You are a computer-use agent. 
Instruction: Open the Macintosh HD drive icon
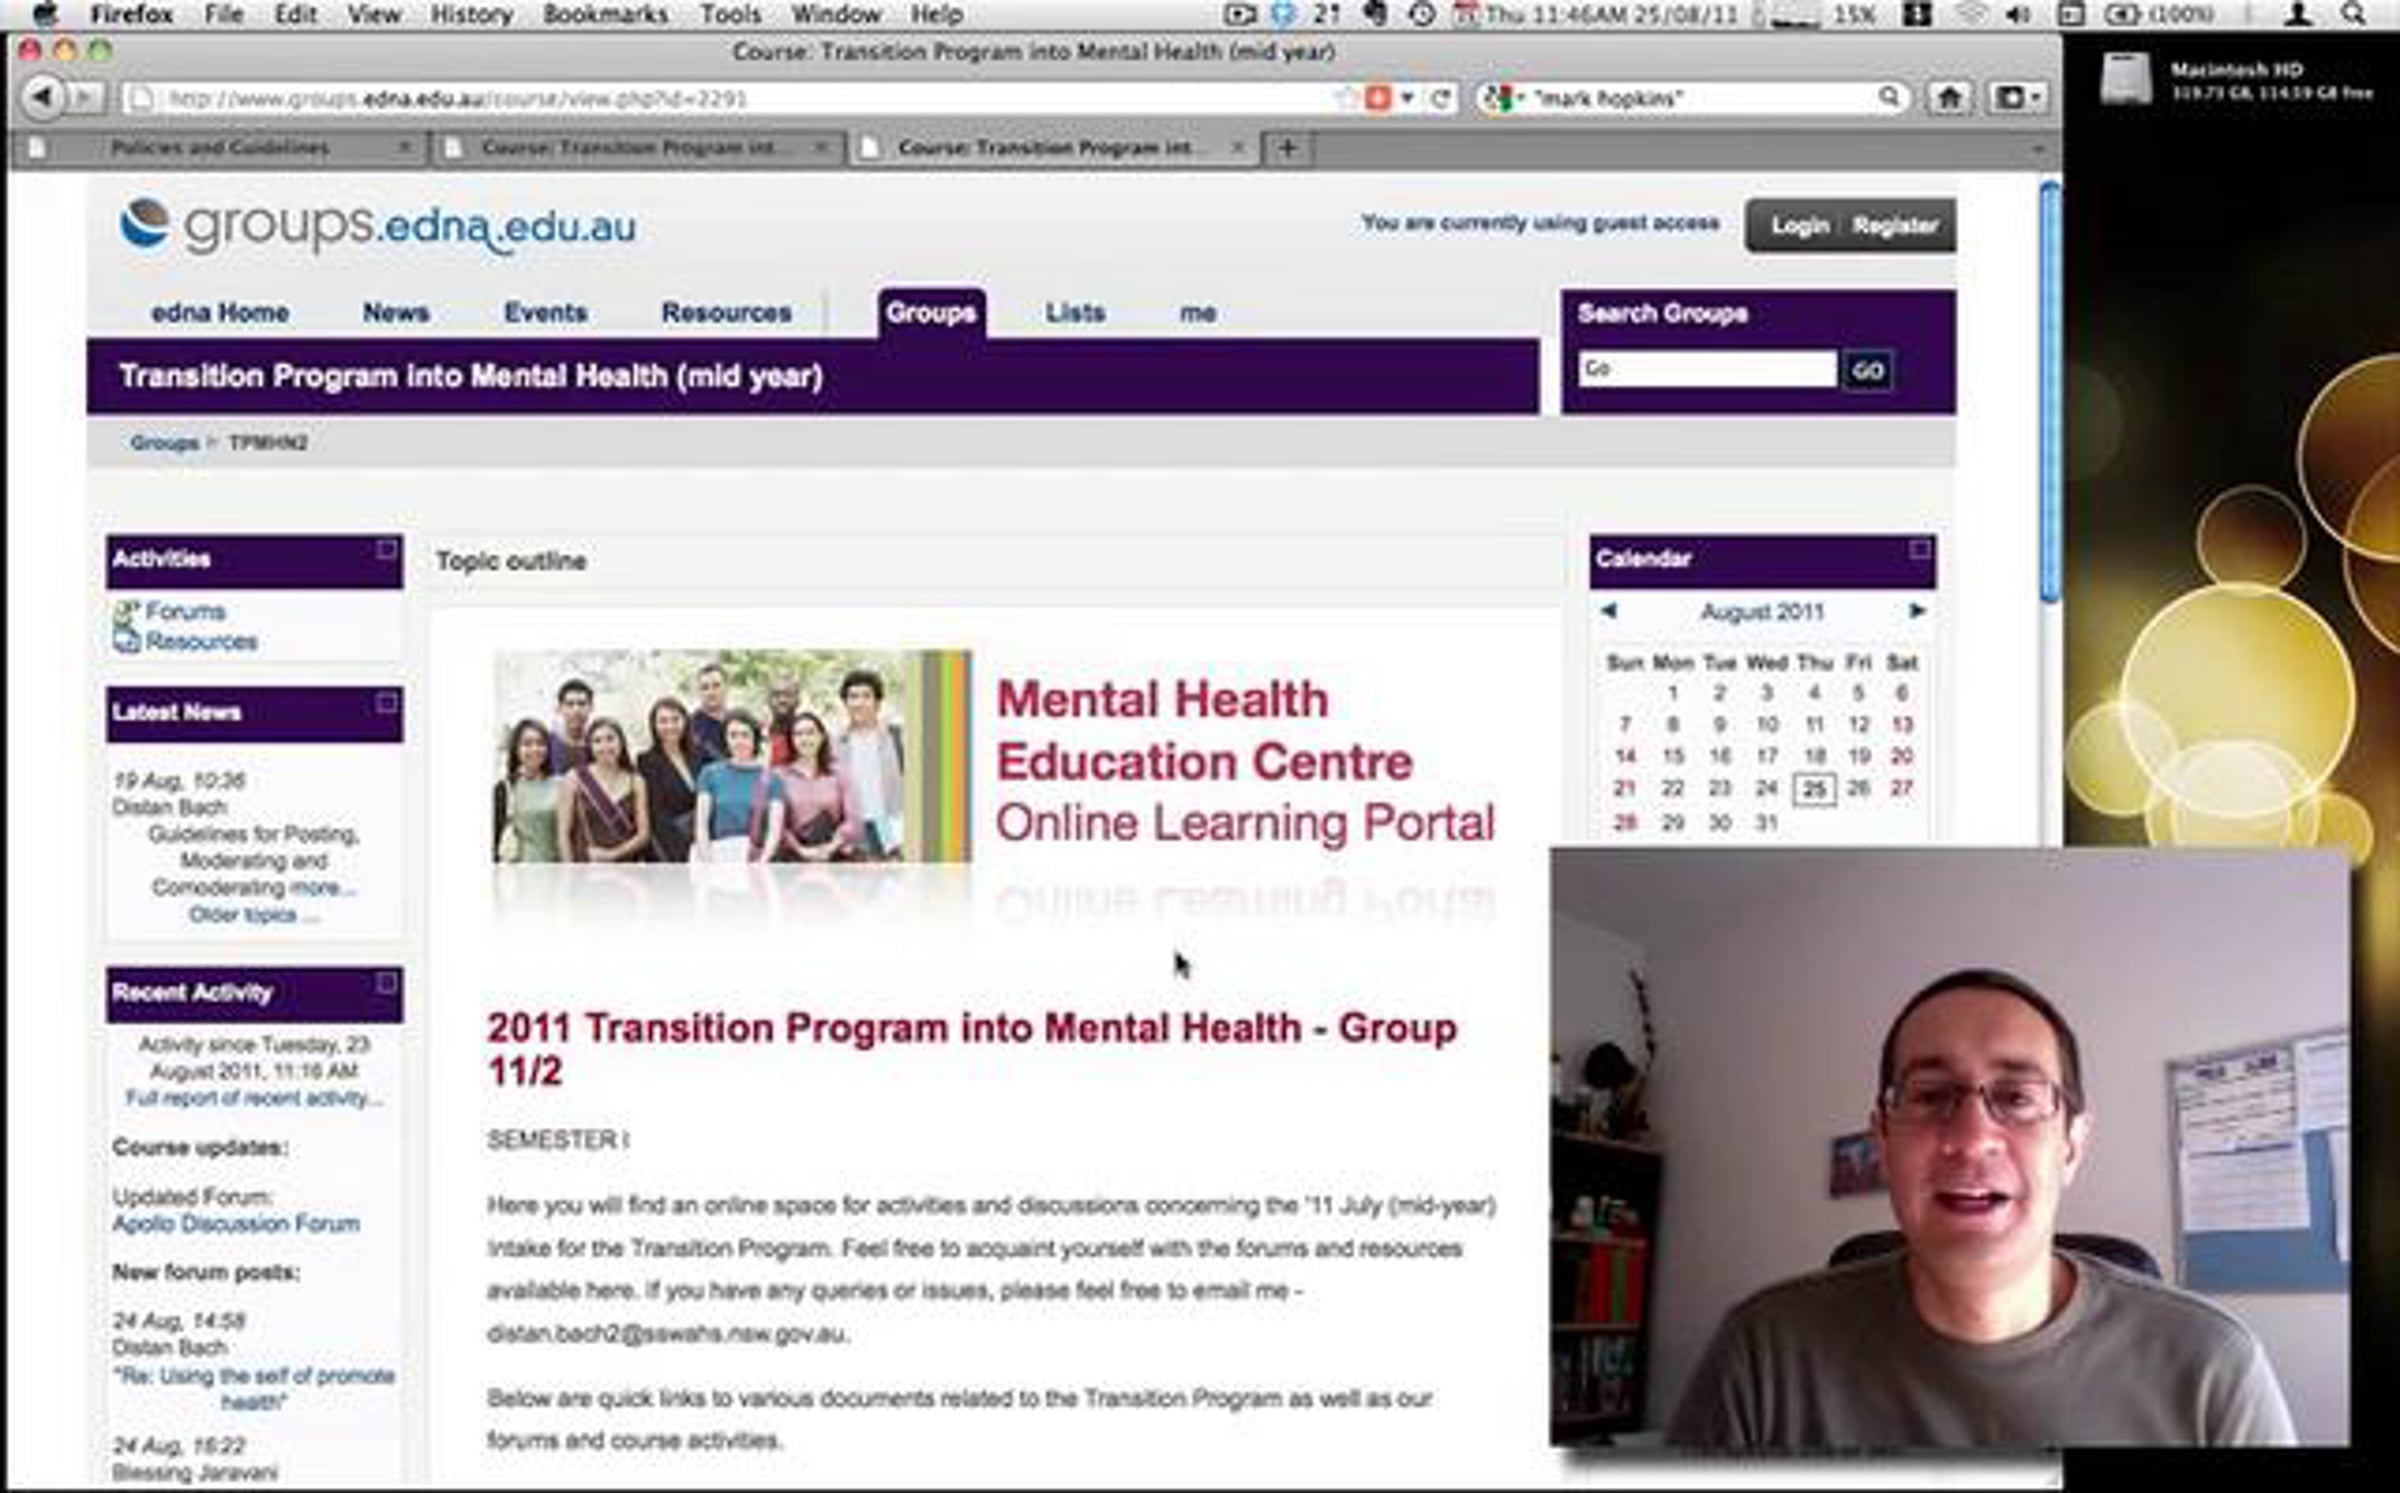pos(2126,78)
